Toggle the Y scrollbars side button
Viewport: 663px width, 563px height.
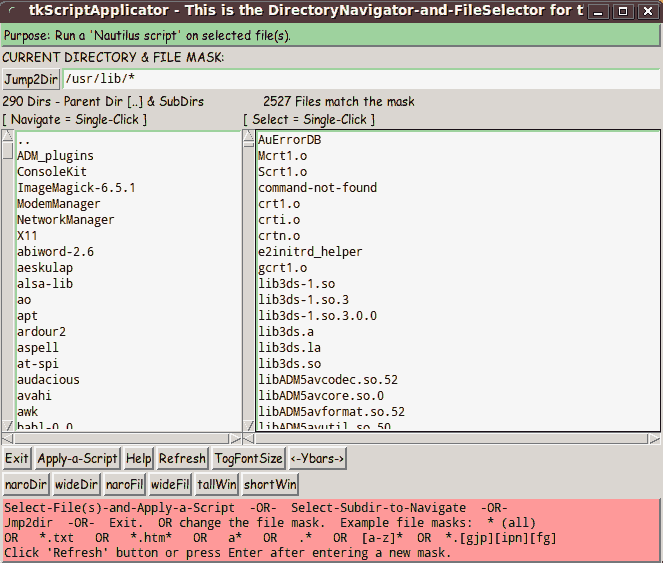pyautogui.click(x=318, y=459)
